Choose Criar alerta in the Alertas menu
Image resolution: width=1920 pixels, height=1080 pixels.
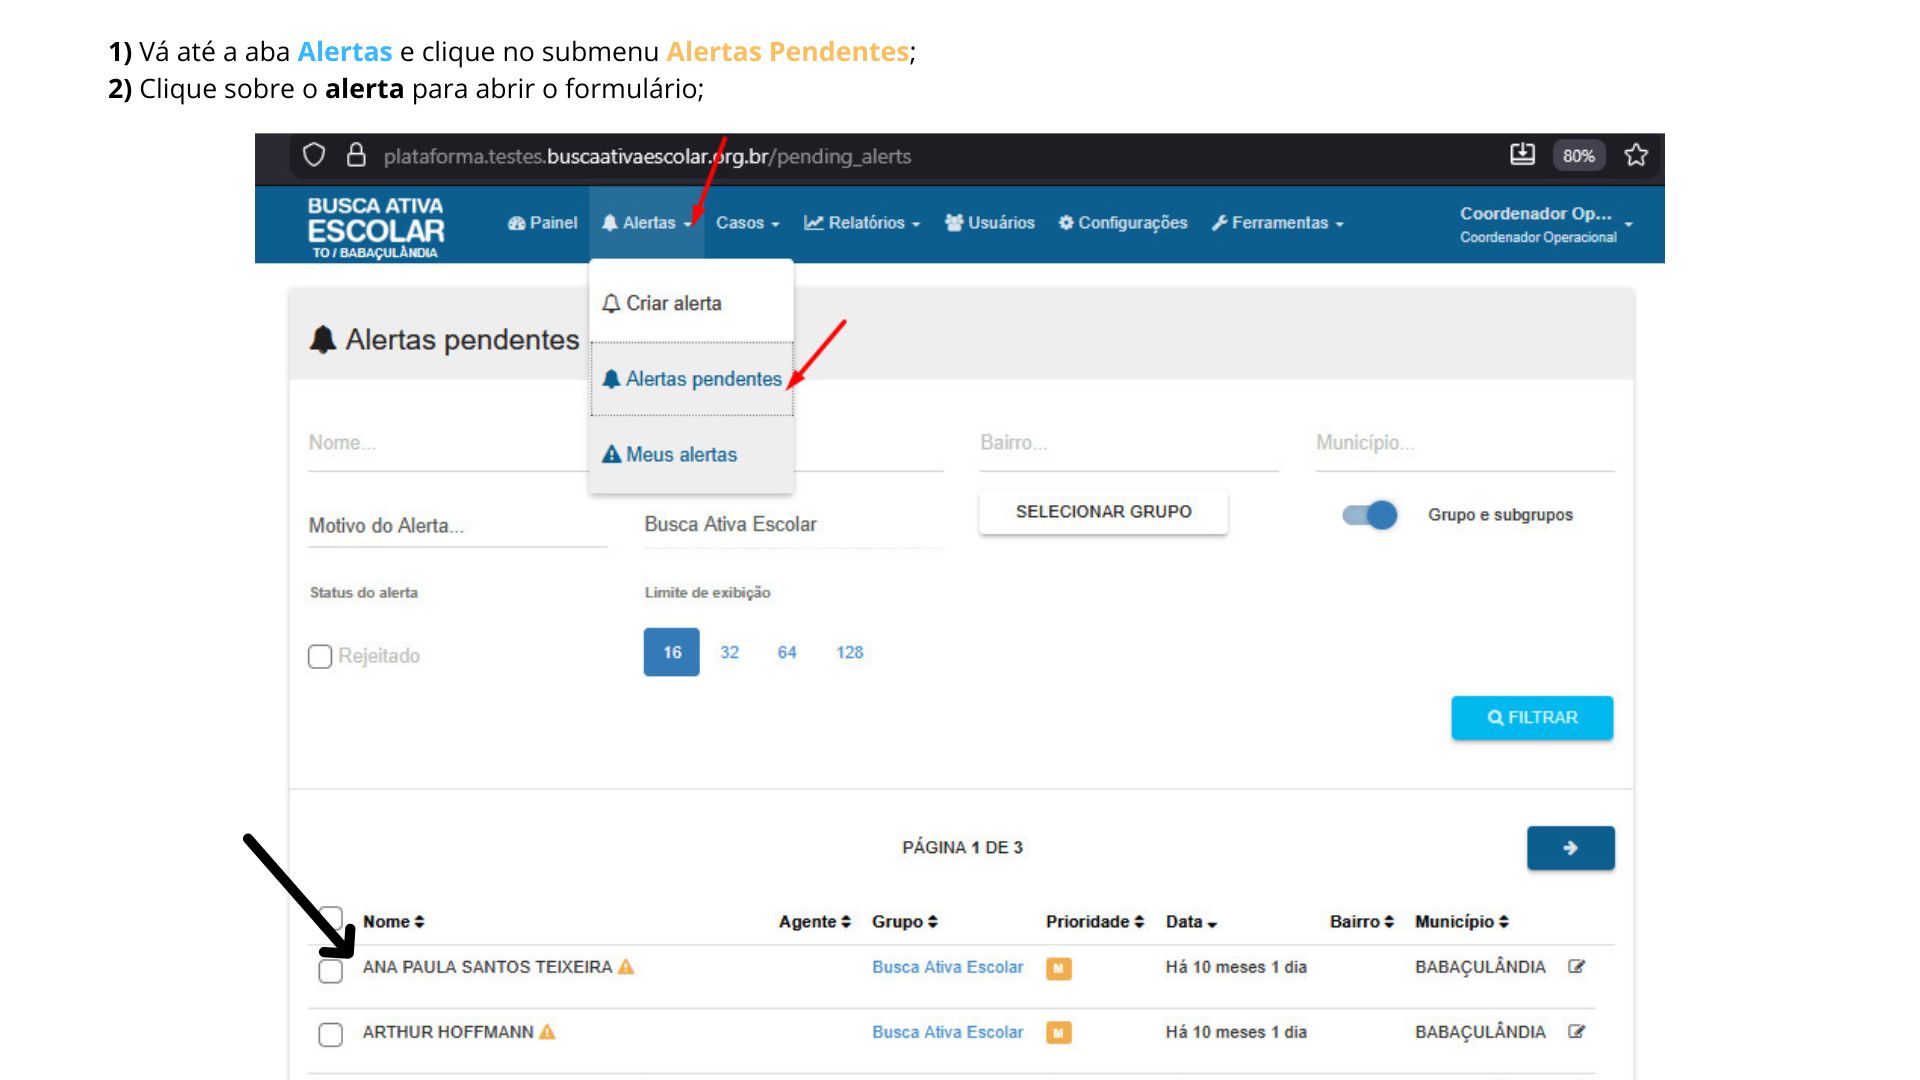point(673,303)
